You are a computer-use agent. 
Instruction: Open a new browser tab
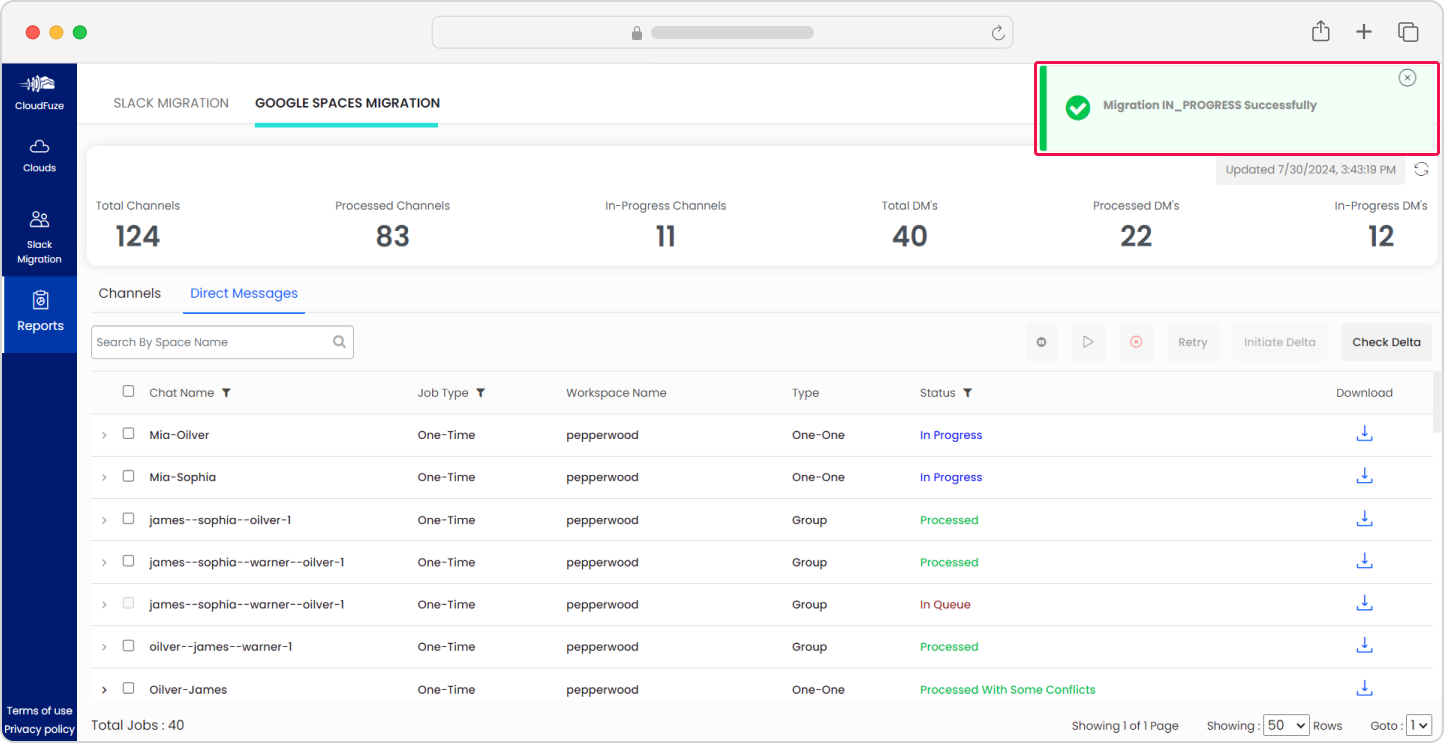pyautogui.click(x=1364, y=32)
